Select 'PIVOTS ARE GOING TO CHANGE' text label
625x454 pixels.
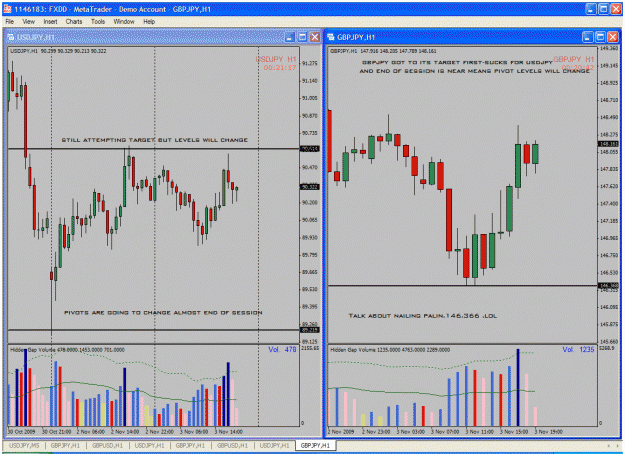pyautogui.click(x=163, y=312)
